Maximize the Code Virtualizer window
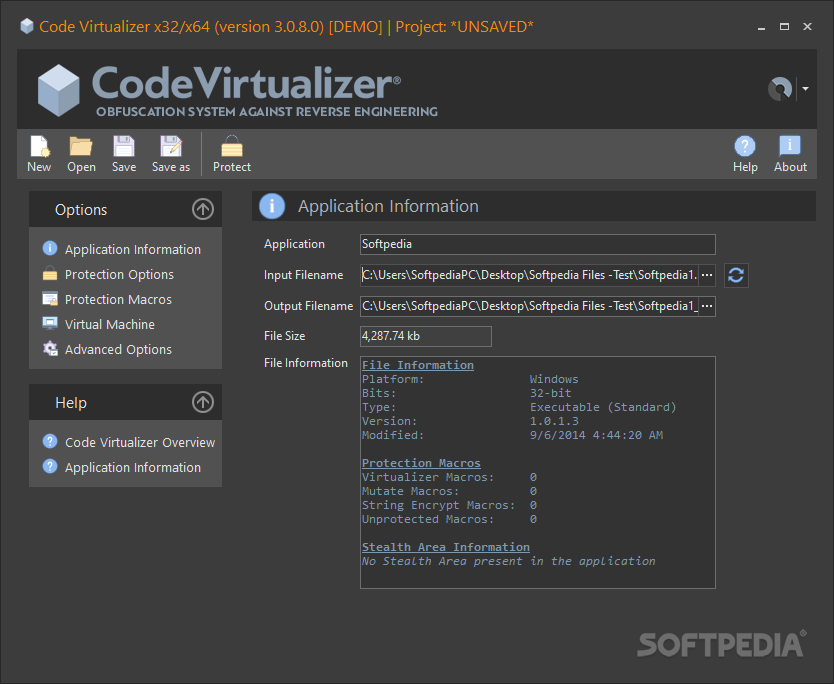 point(785,27)
